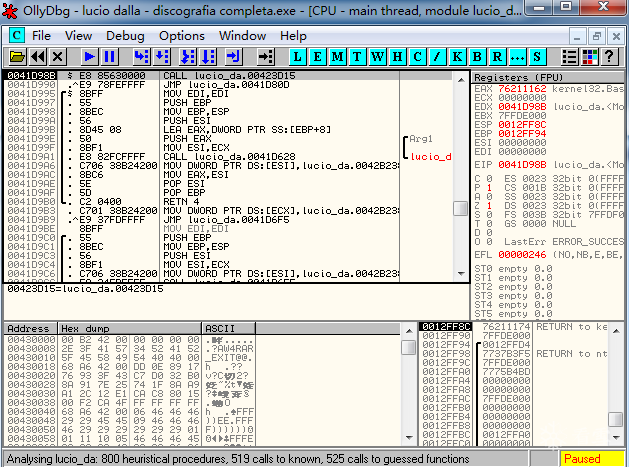Viewport: 629px width, 467px height.
Task: Toggle the S flag value in registers
Action: 489,215
